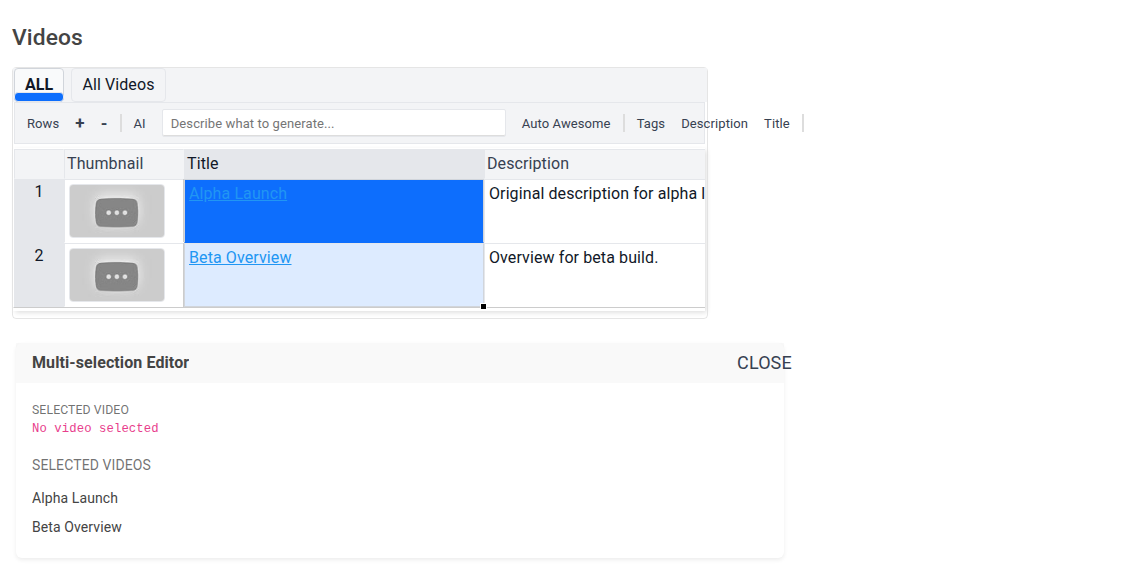The width and height of the screenshot is (1128, 585).
Task: Remove a row with the minus icon
Action: pyautogui.click(x=104, y=124)
